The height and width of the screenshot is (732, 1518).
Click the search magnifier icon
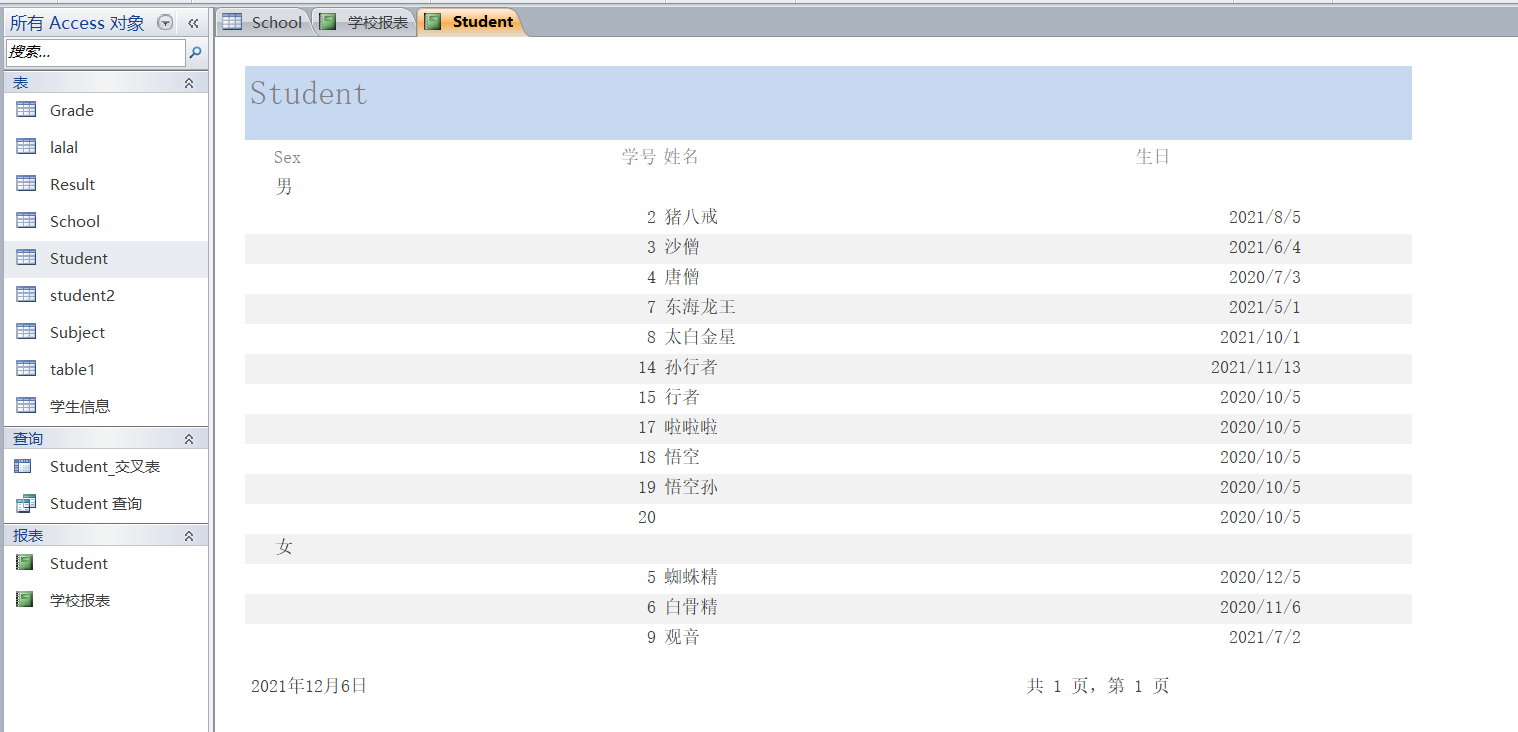click(x=196, y=53)
